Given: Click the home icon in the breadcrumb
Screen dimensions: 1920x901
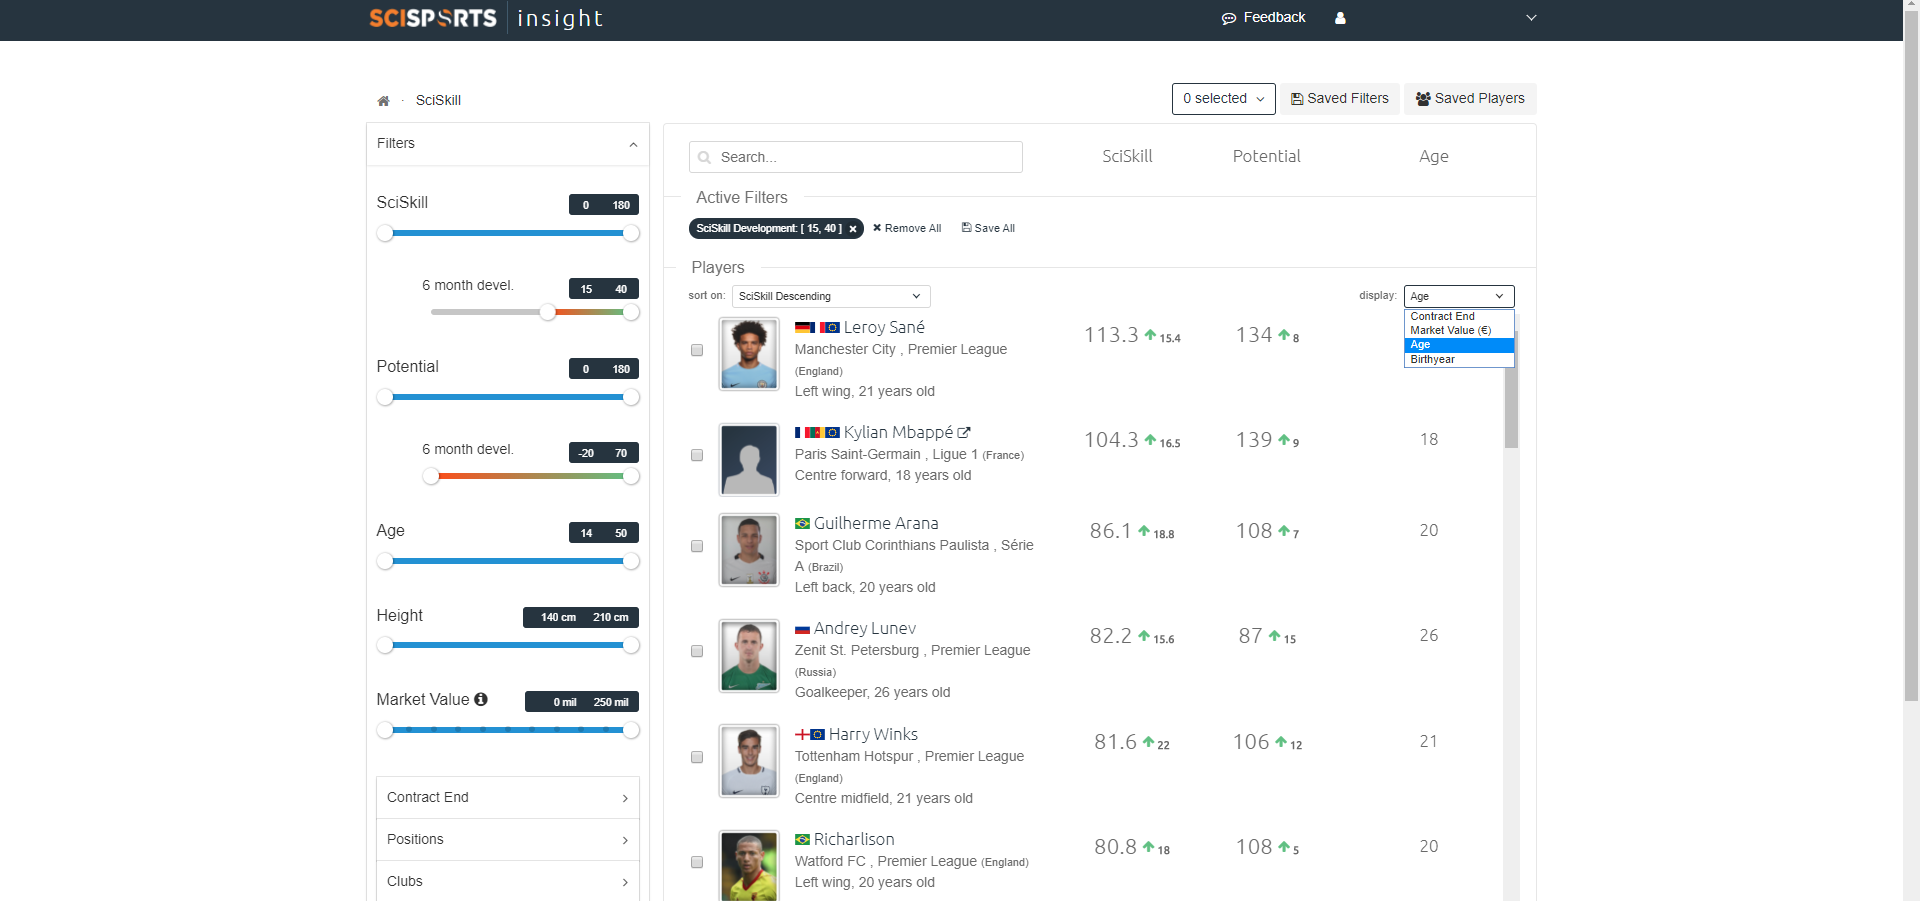Looking at the screenshot, I should click(x=383, y=101).
